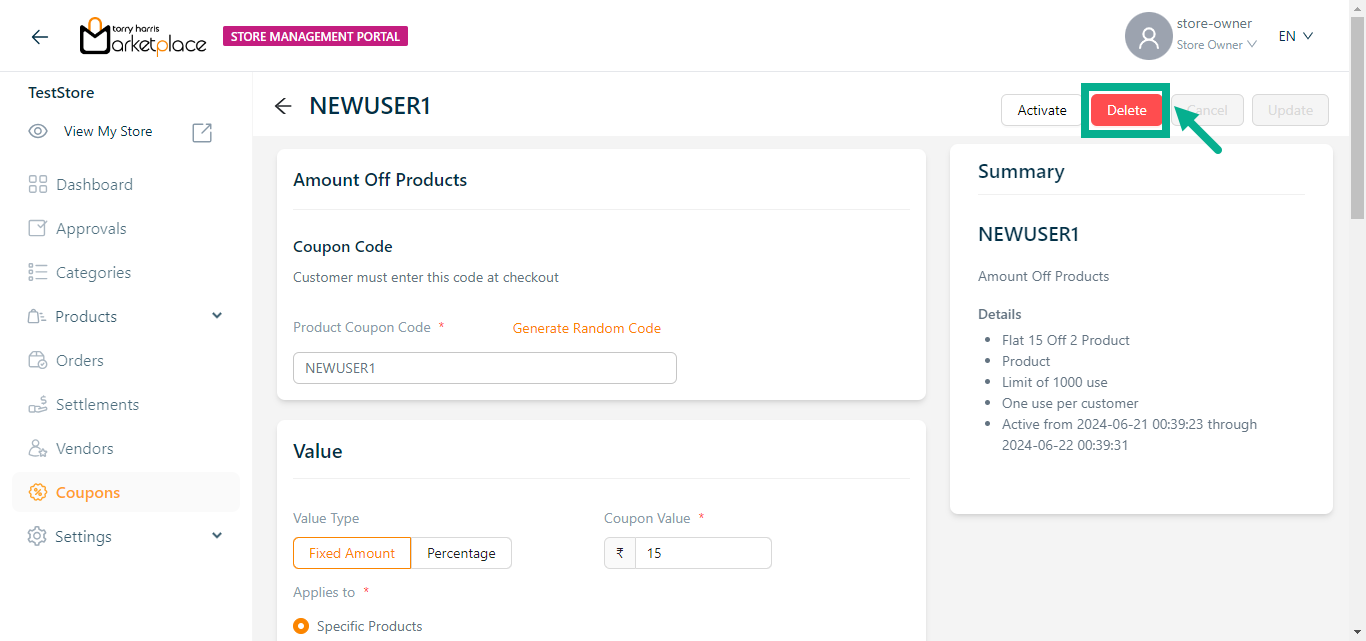Click the Product Coupon Code input field

484,368
